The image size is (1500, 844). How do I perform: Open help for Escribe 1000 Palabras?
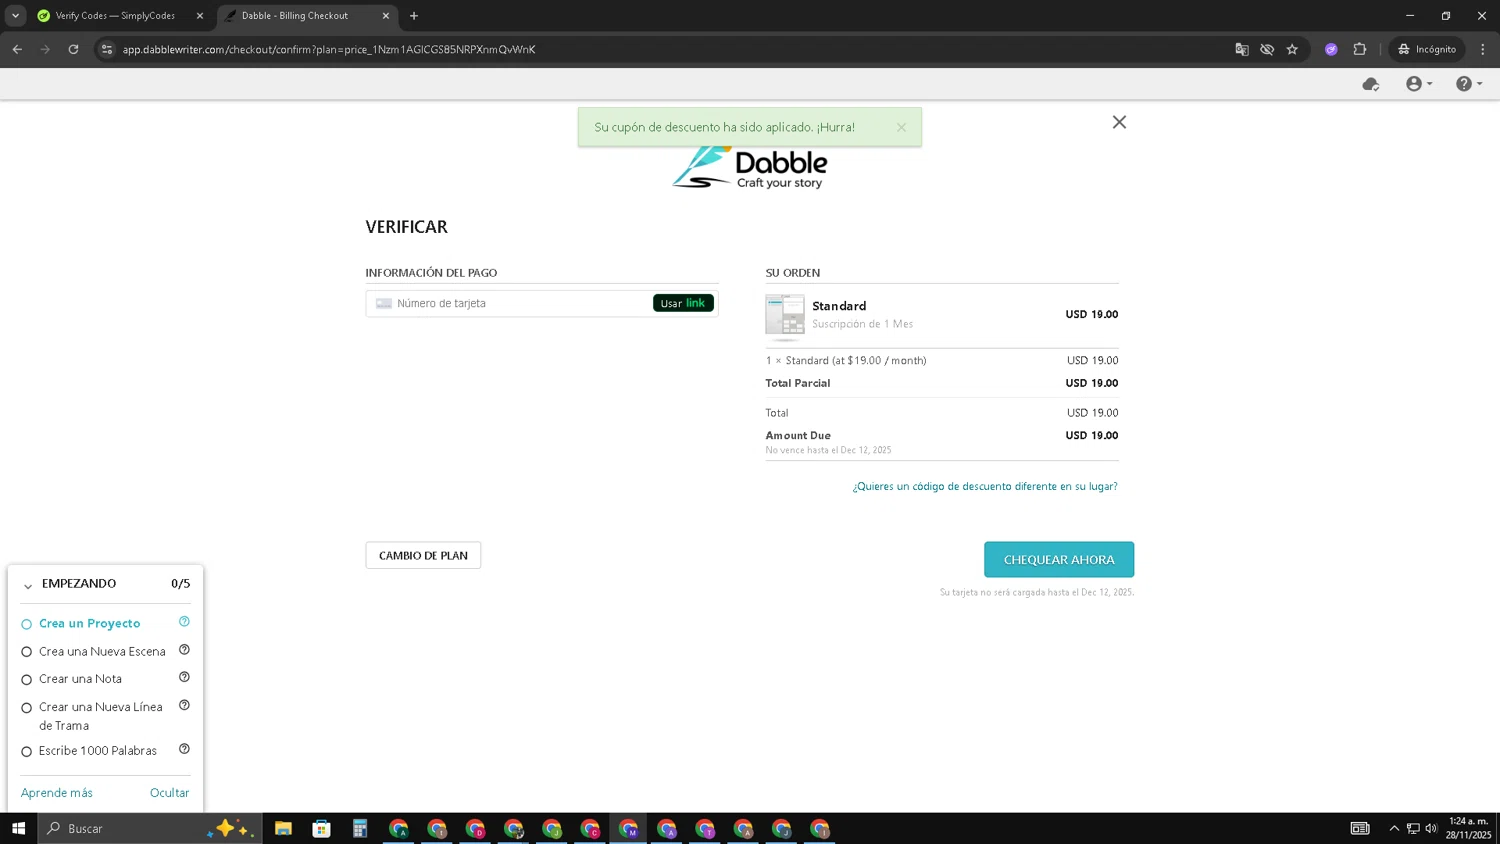(x=184, y=749)
